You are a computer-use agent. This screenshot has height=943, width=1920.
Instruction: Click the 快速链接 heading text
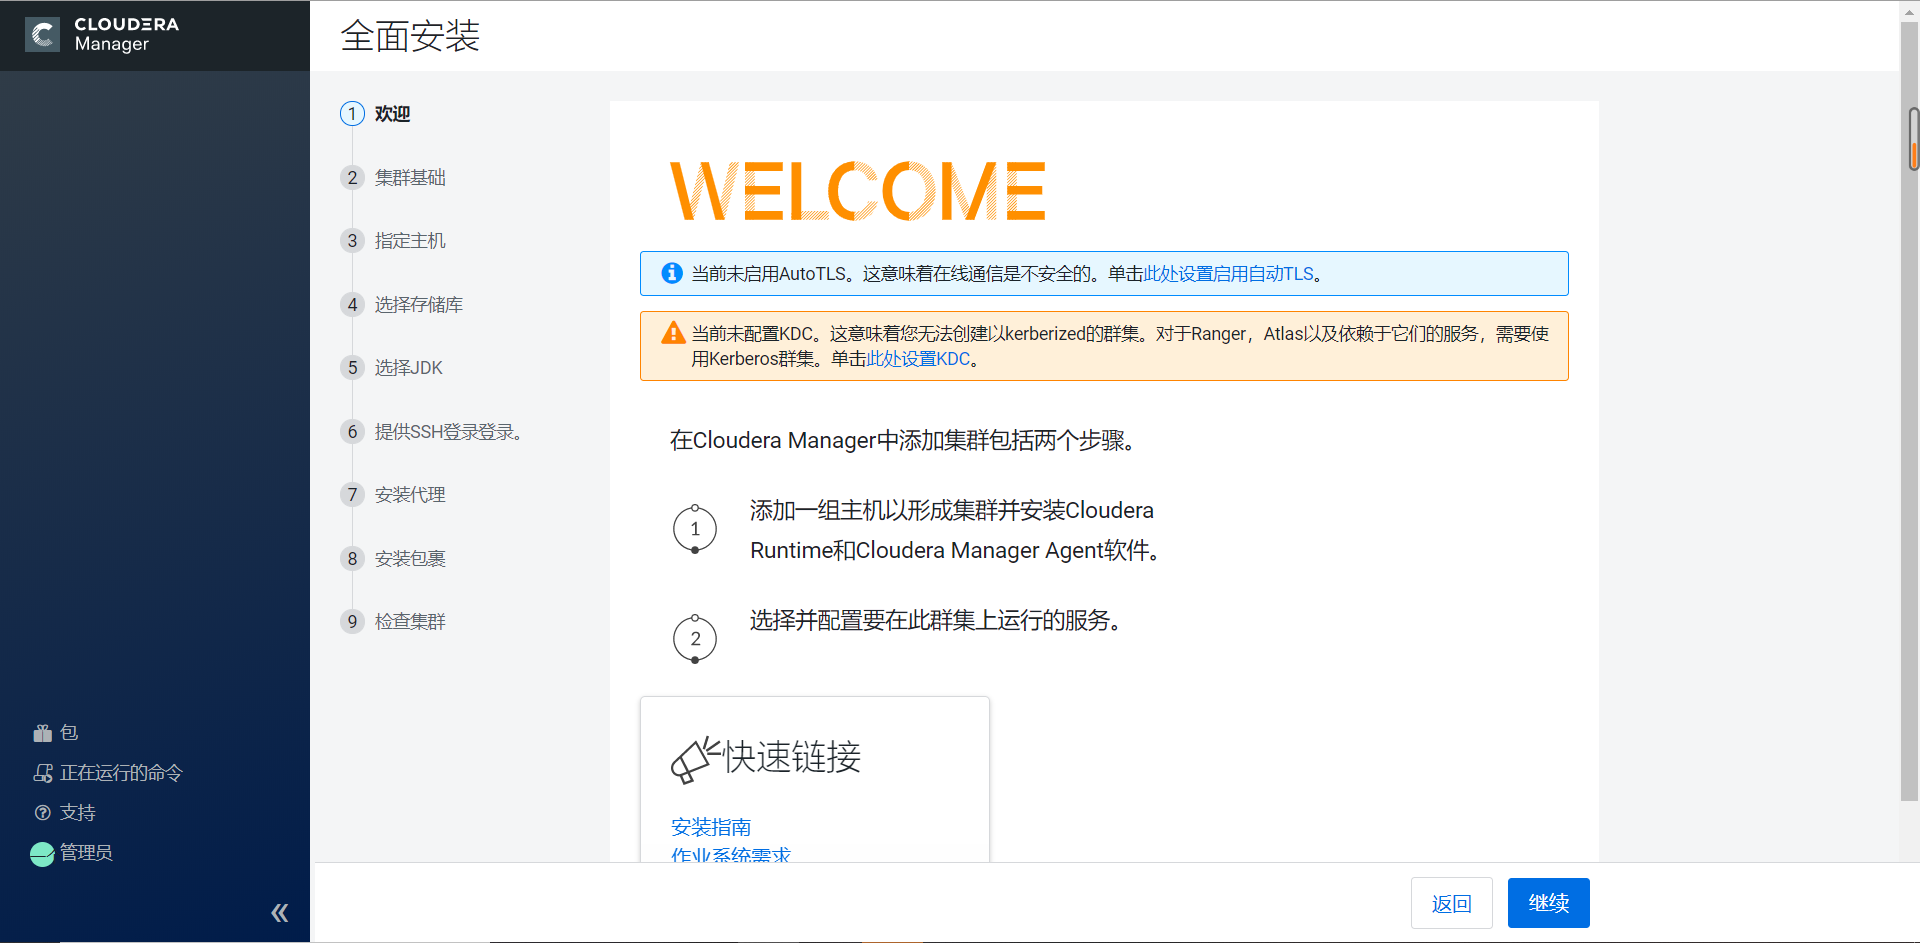(x=792, y=757)
